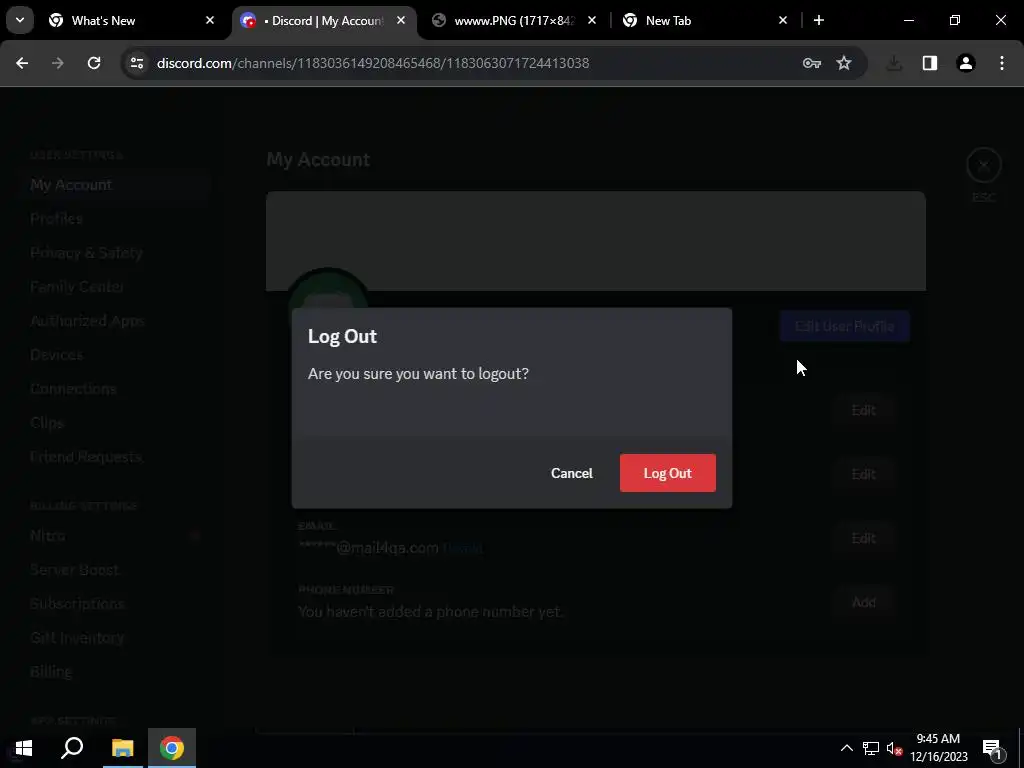Open Windows Start menu

24,748
